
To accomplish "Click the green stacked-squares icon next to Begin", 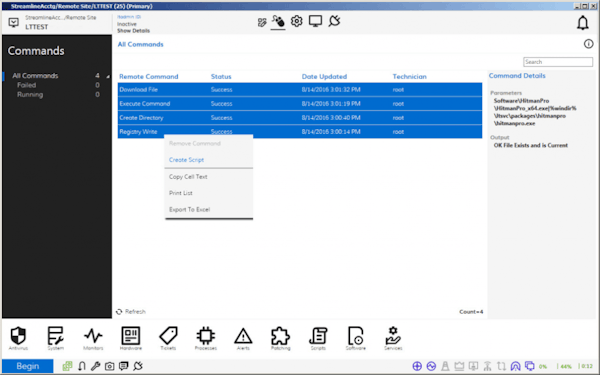I will point(67,366).
